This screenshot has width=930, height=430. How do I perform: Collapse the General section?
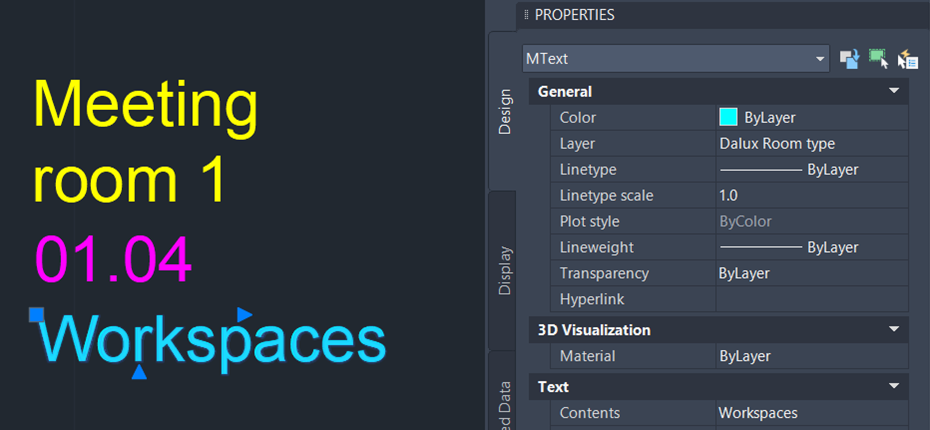tap(894, 91)
